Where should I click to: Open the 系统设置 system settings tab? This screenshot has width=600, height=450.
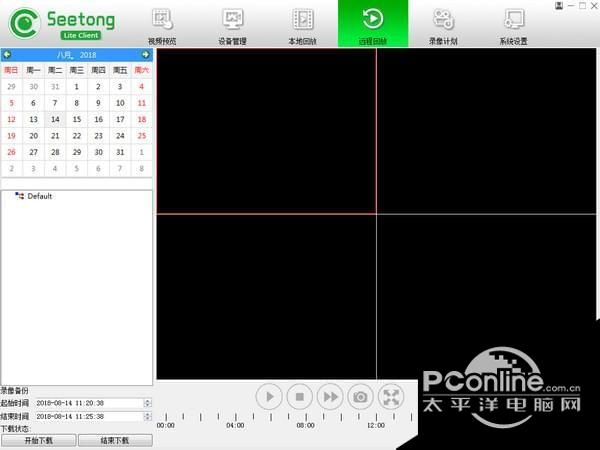513,24
